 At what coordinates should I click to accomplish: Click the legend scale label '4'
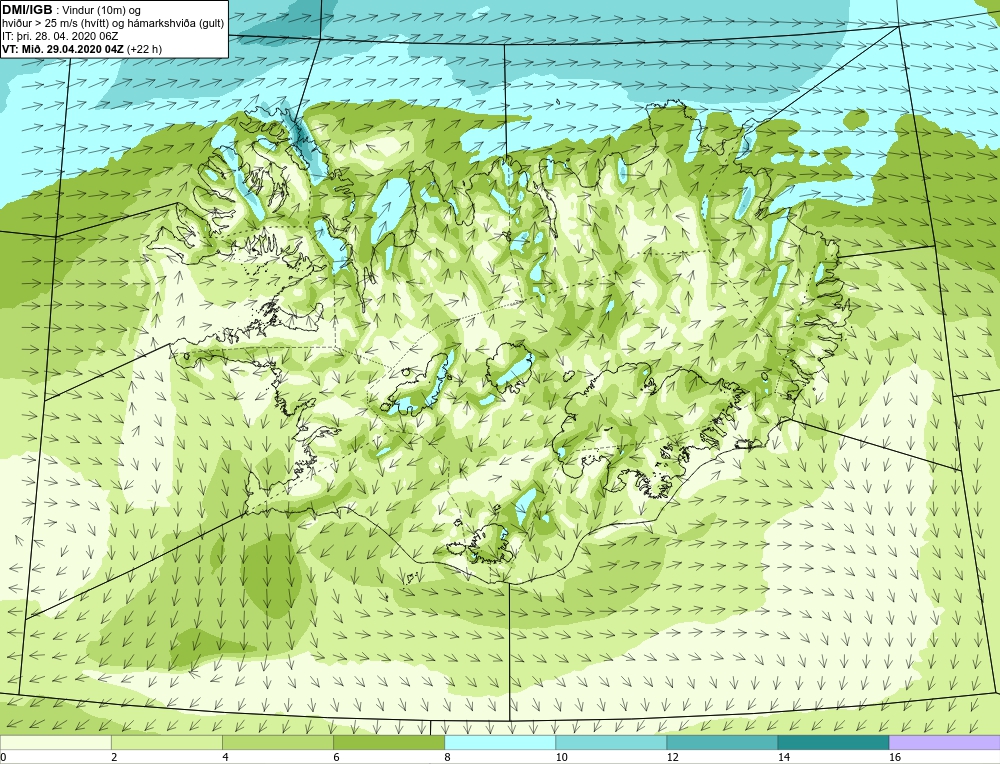pos(225,758)
